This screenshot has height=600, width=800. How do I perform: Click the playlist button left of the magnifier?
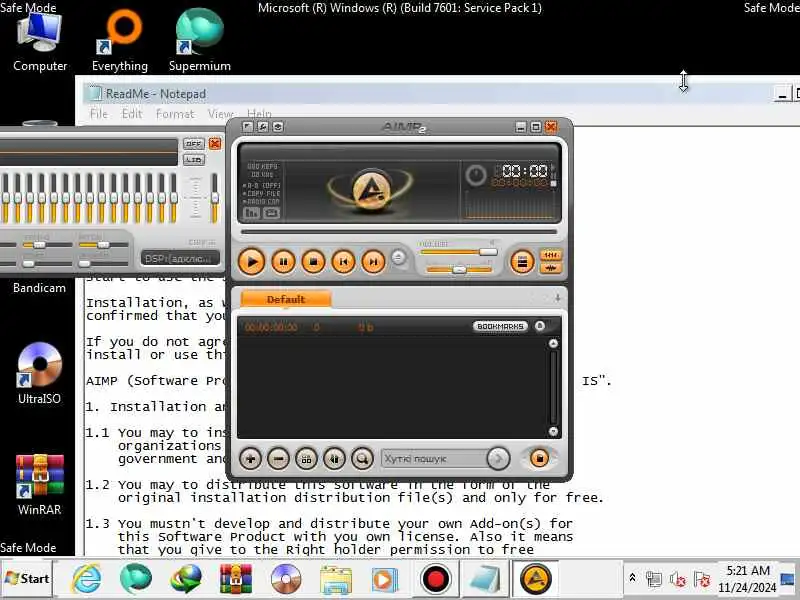coord(334,459)
